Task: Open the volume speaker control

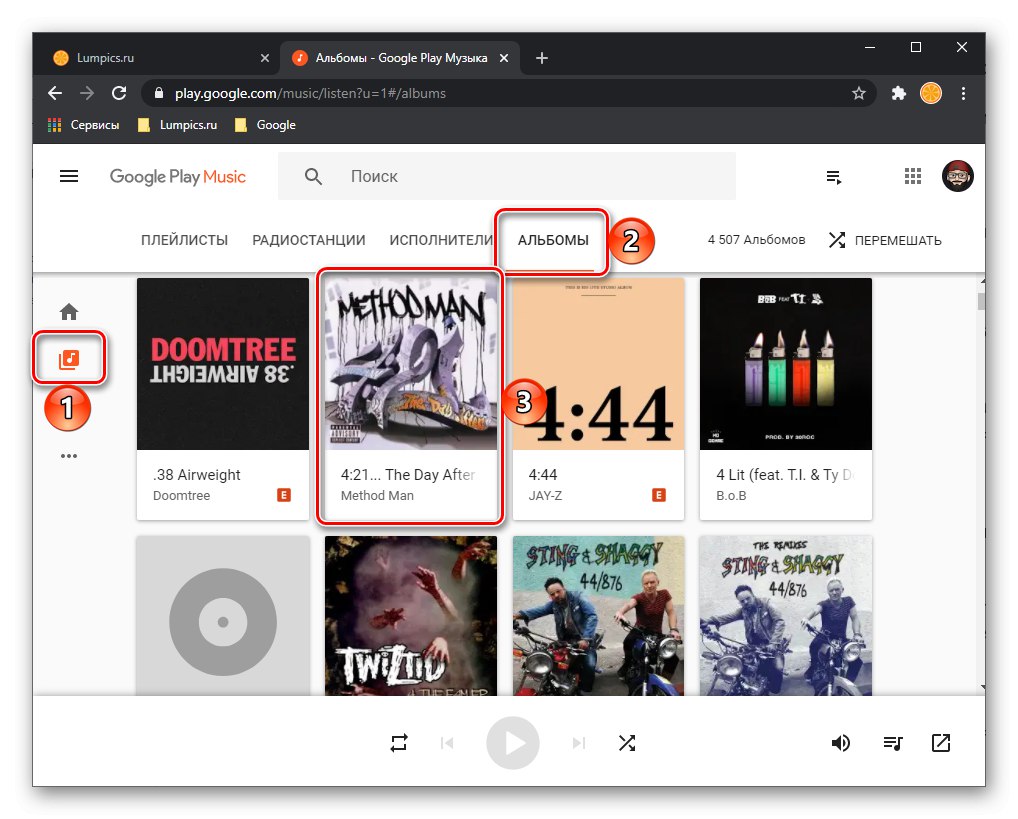Action: point(841,743)
